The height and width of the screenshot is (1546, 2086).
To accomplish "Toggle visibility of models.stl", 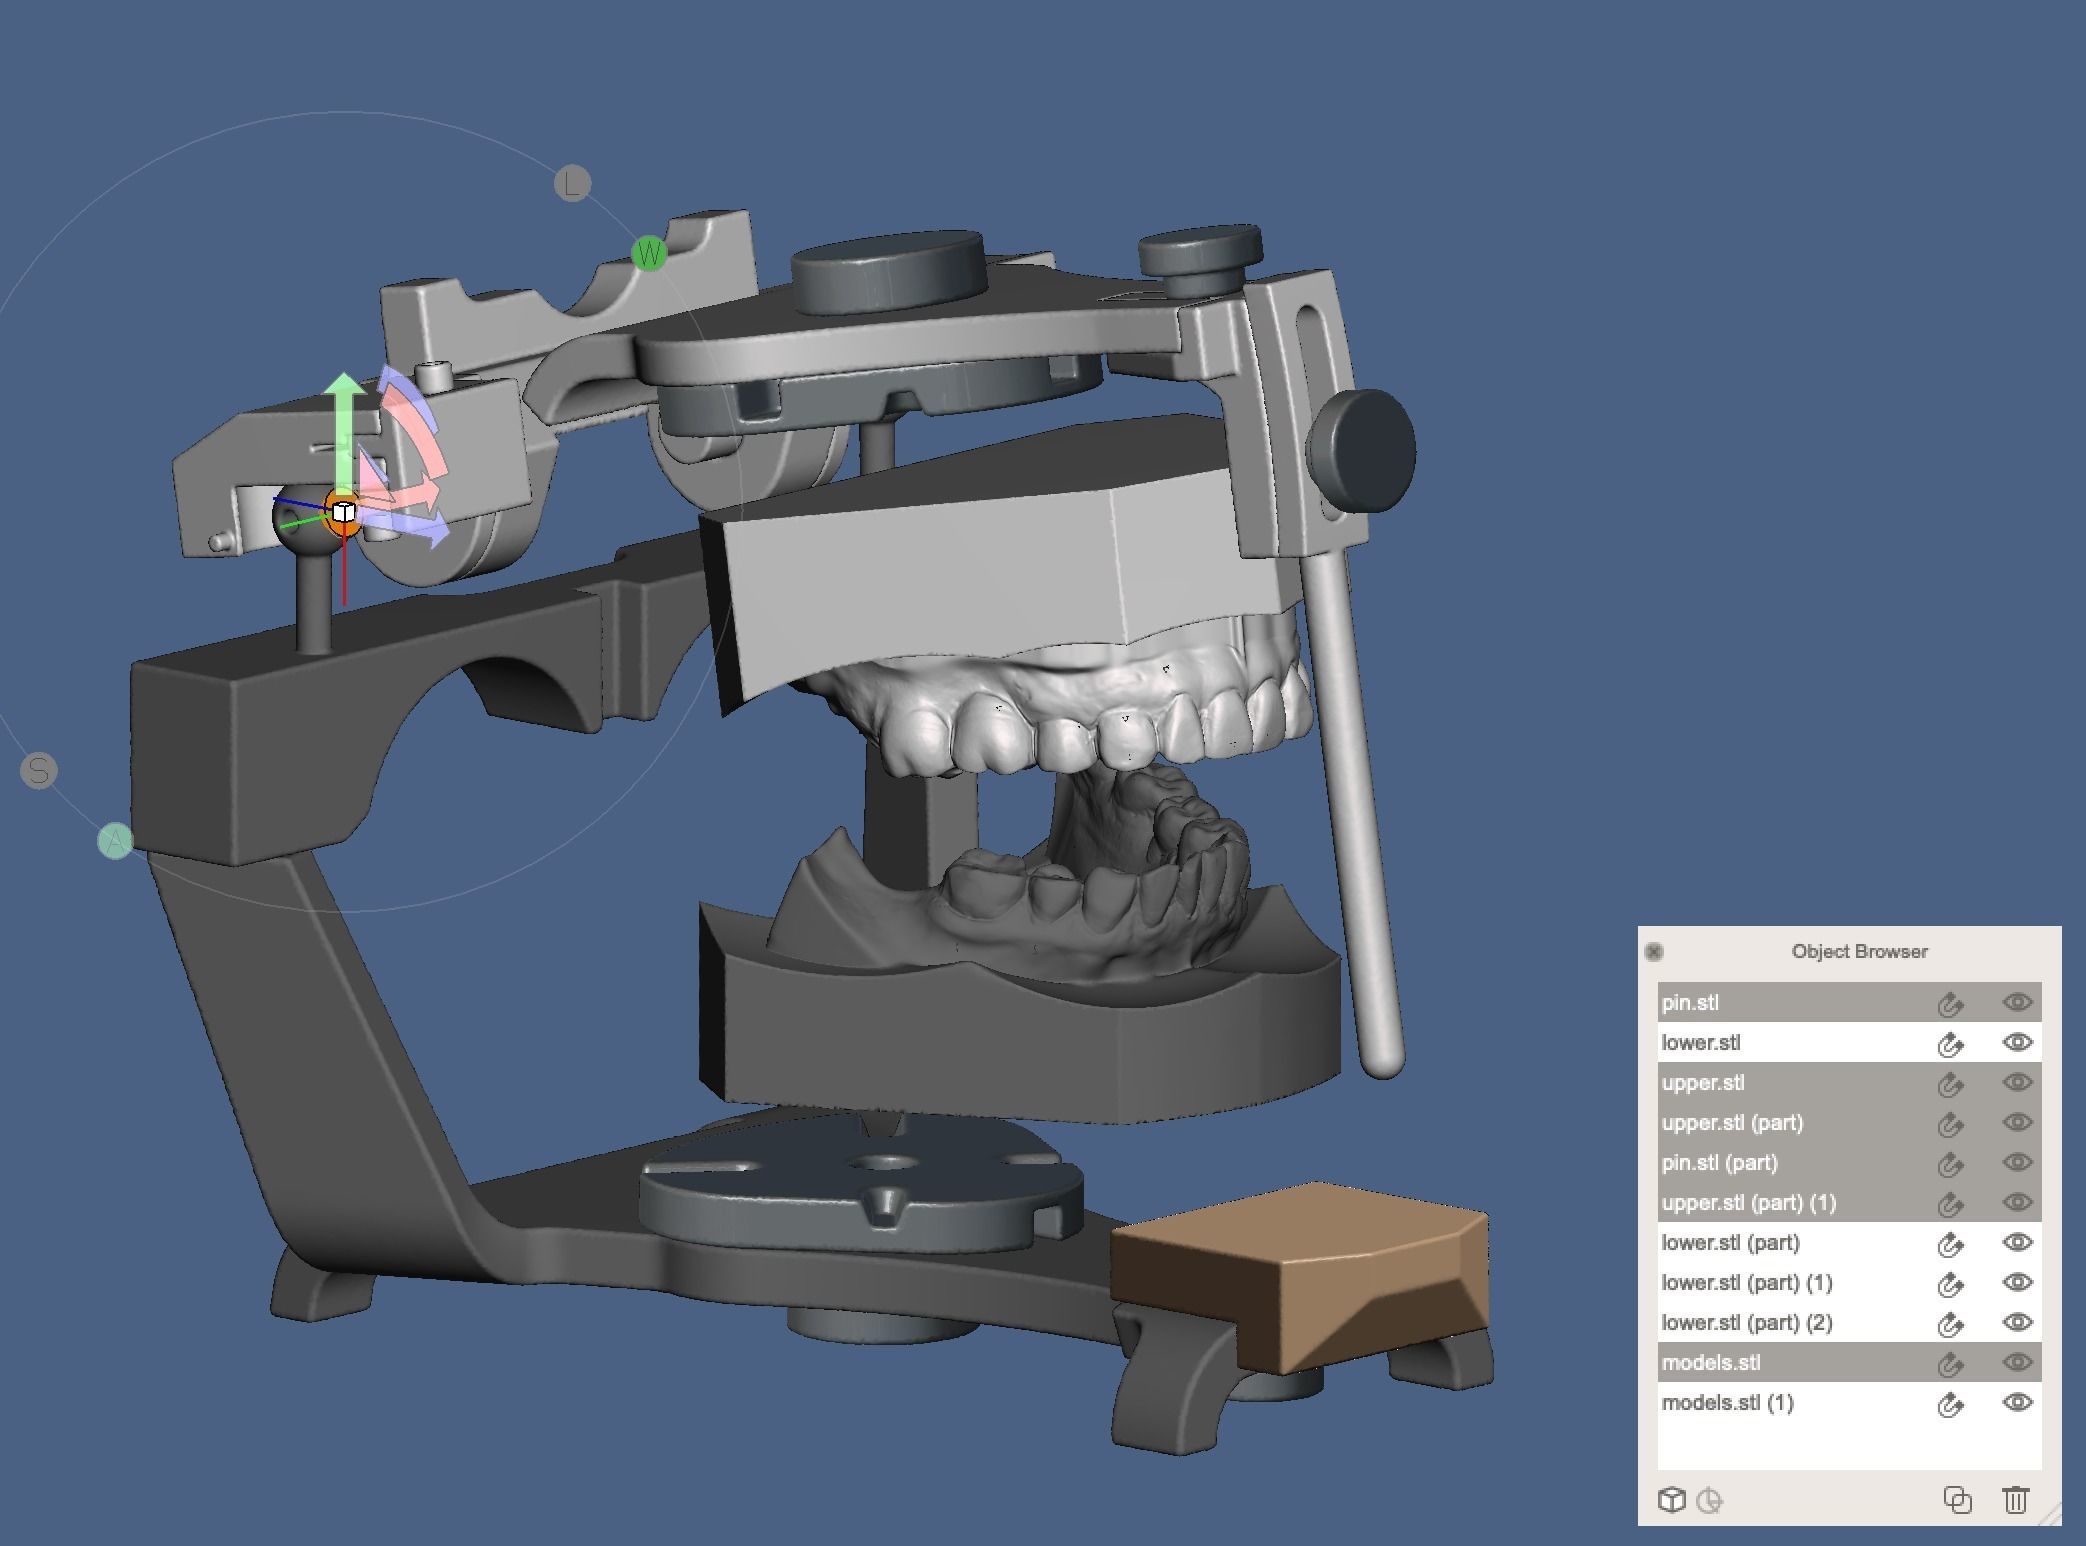I will [x=2017, y=1362].
